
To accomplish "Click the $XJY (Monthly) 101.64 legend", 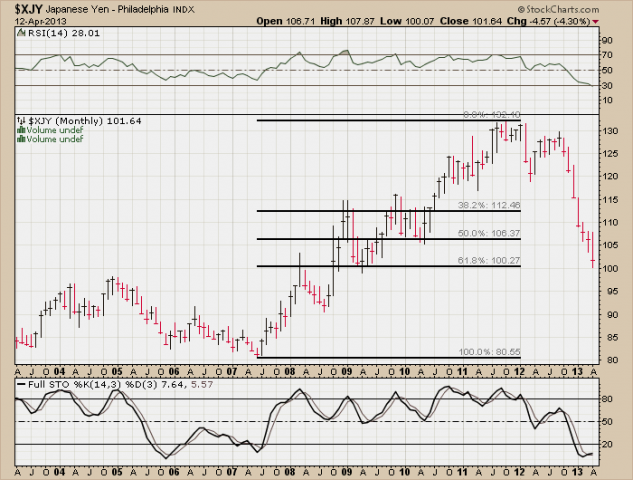I will point(85,121).
